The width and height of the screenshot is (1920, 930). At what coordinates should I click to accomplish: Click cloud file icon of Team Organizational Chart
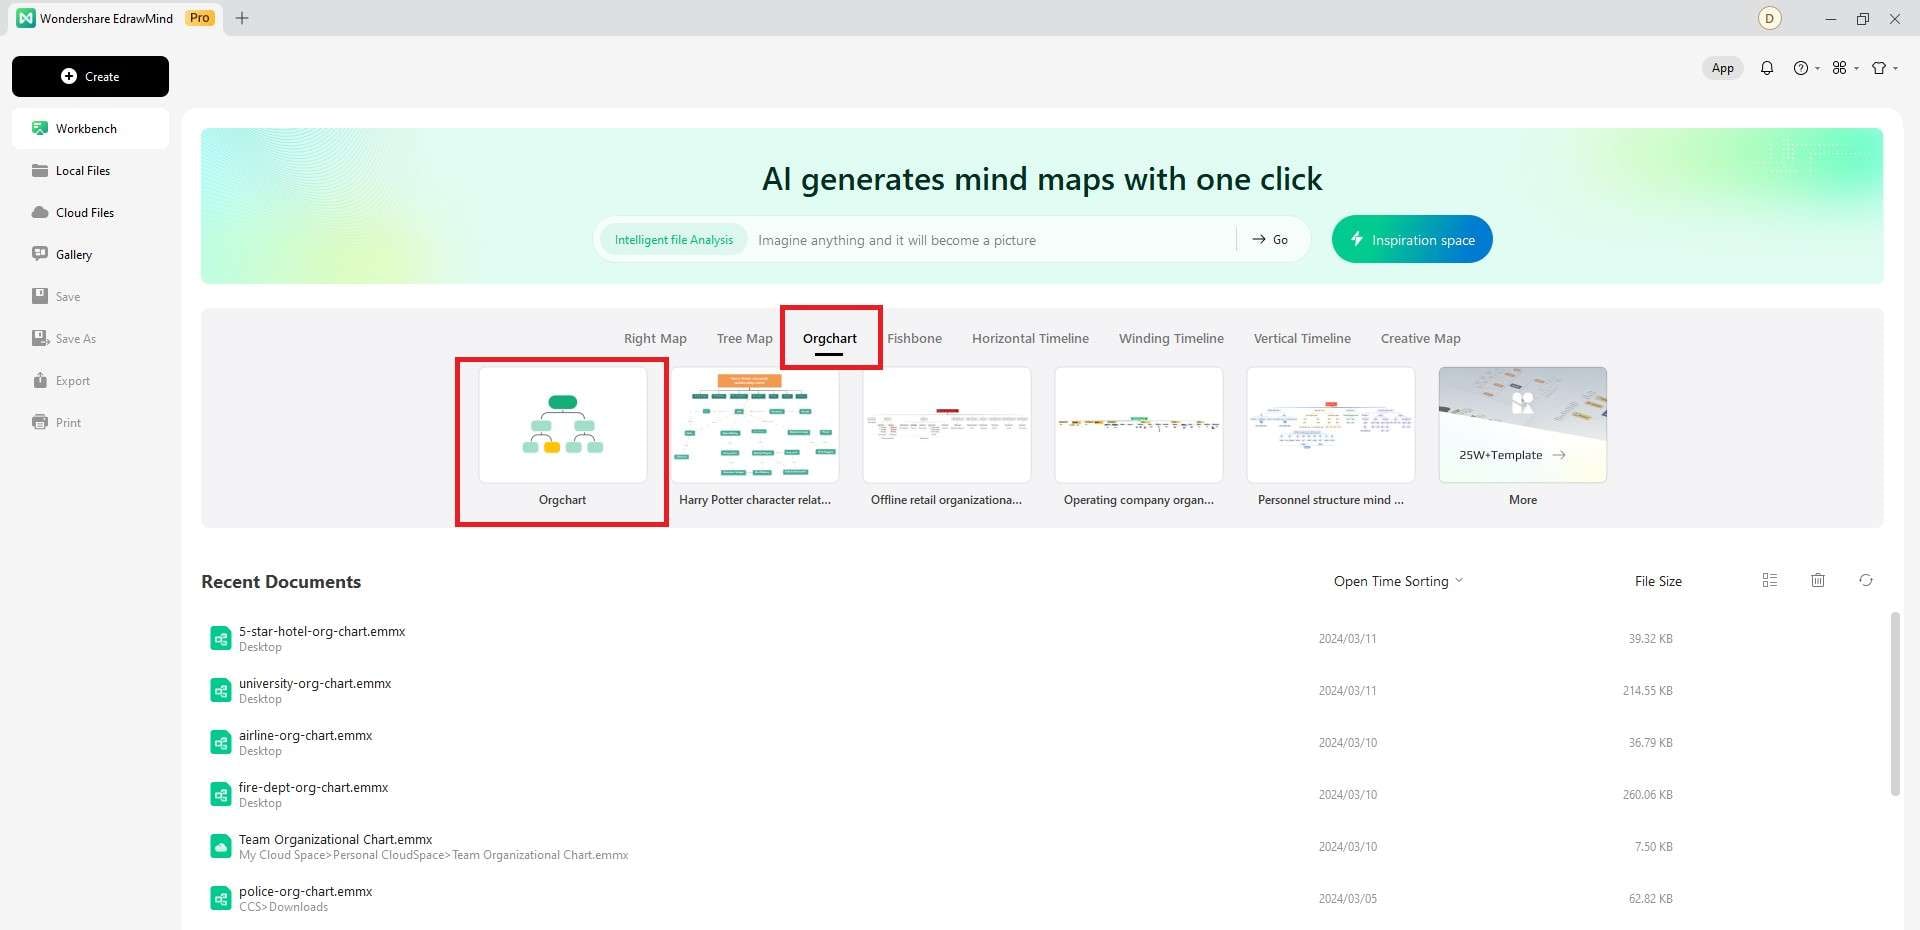click(221, 846)
